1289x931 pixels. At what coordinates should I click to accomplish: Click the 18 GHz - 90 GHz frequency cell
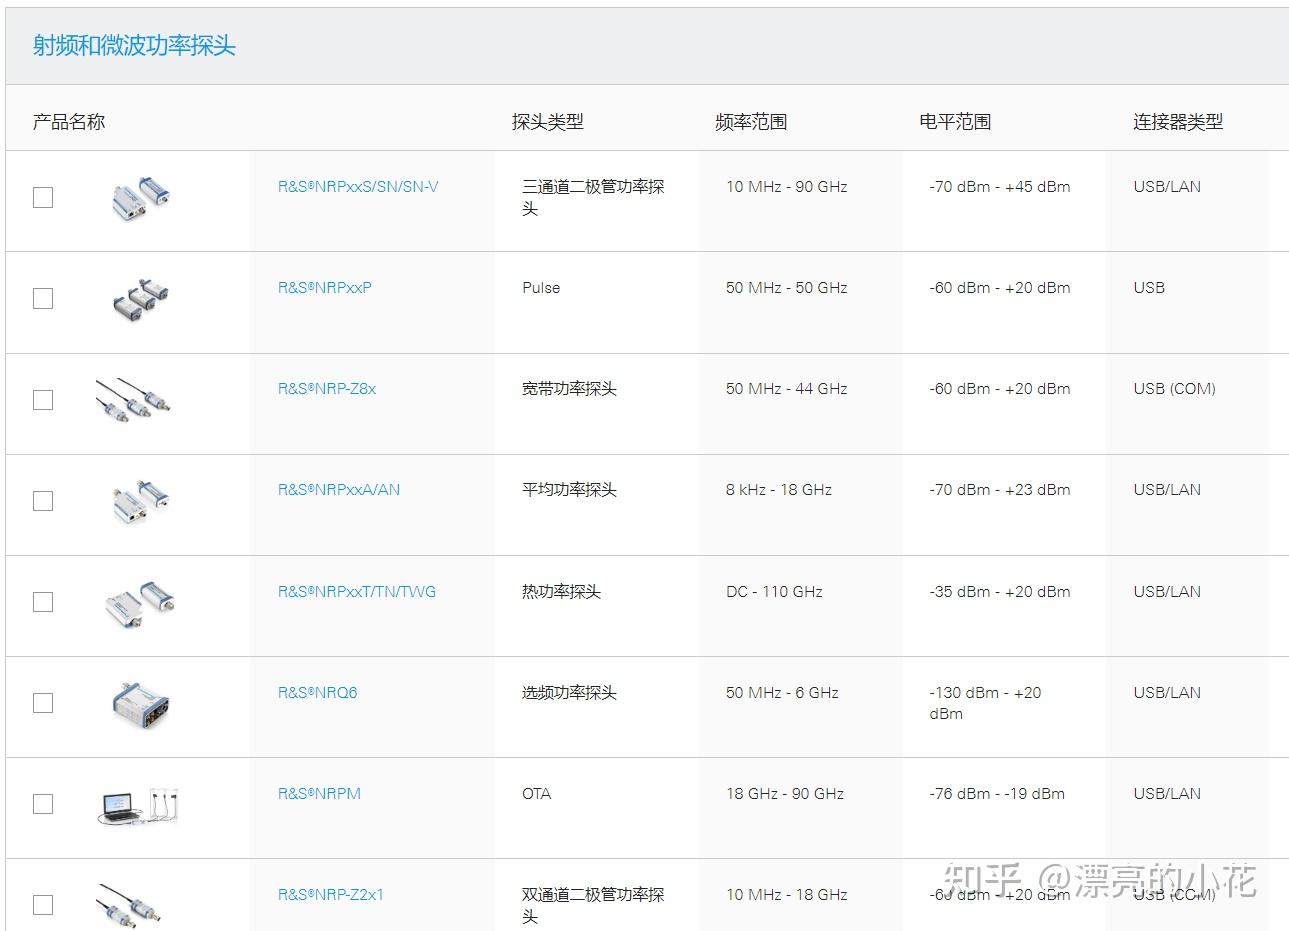coord(785,794)
